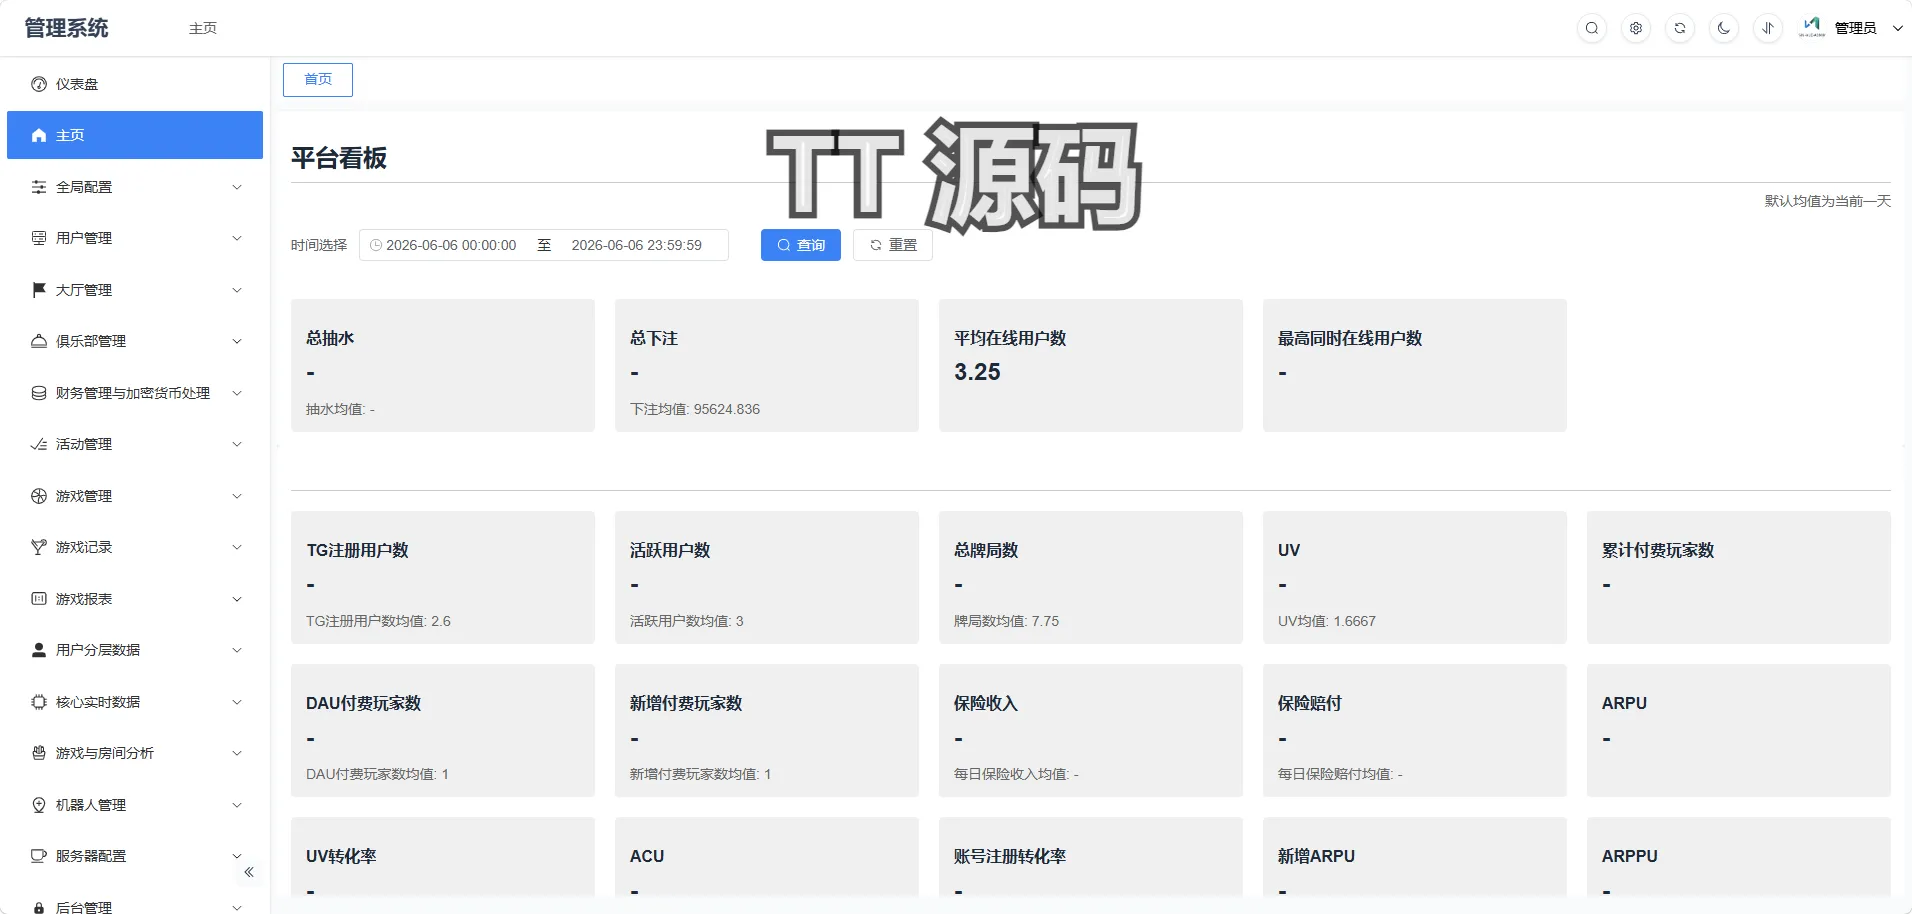This screenshot has width=1912, height=914.
Task: Click the refresh icon in header
Action: (1680, 28)
